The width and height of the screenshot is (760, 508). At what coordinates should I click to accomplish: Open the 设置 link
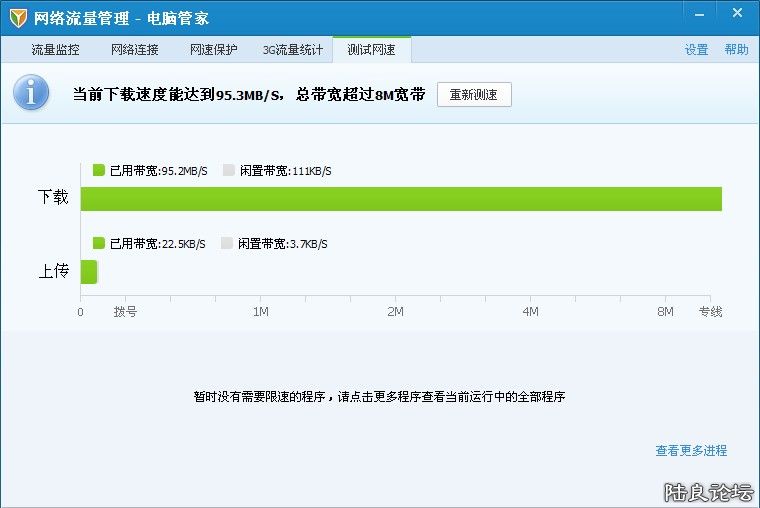click(x=697, y=49)
